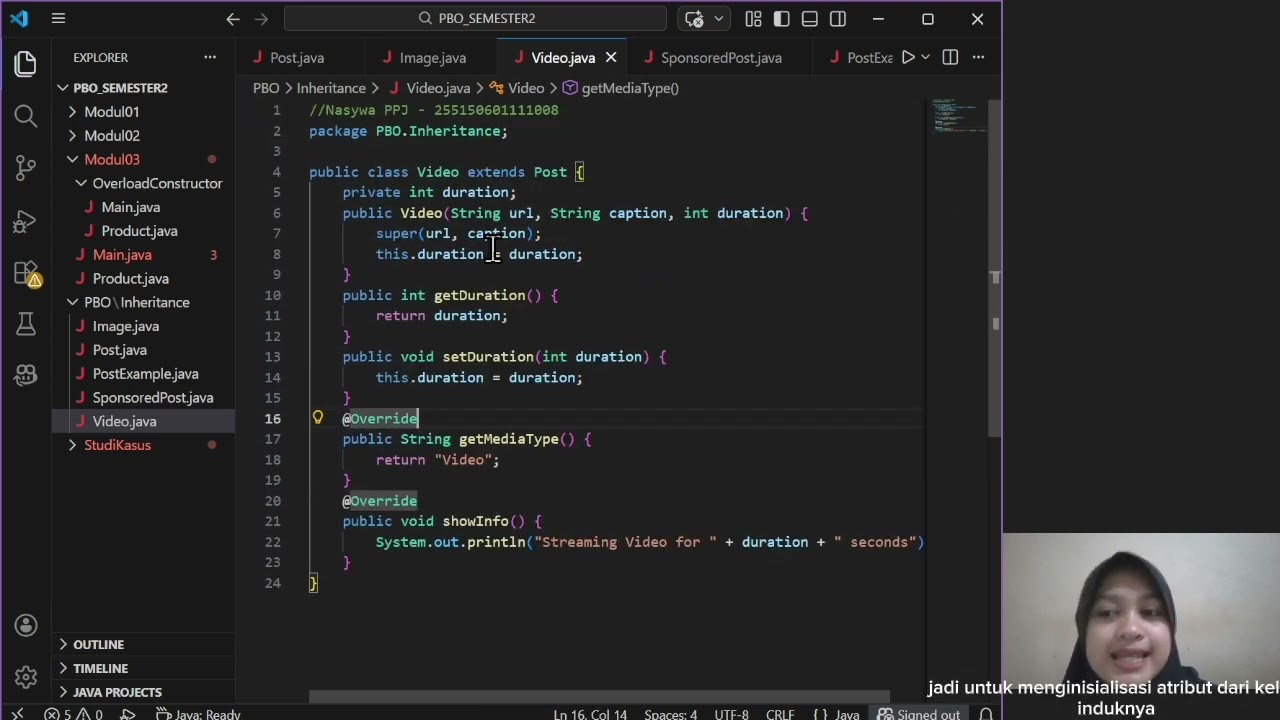Screen dimensions: 1280x720
Task: Switch to the Image.java tab
Action: [x=432, y=57]
